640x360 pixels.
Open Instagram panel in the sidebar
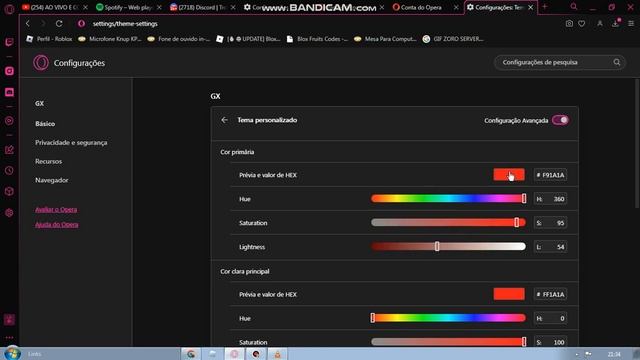pyautogui.click(x=9, y=71)
